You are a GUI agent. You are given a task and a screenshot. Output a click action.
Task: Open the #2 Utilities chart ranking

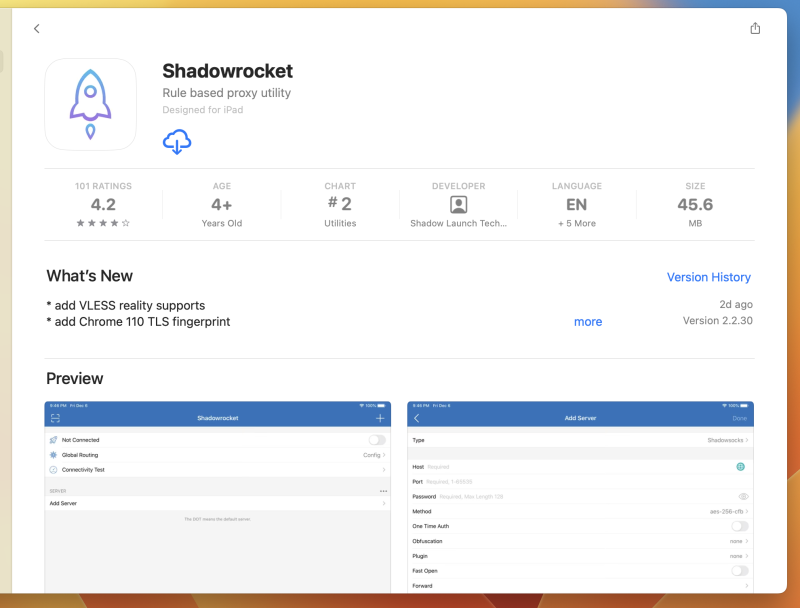pos(340,205)
